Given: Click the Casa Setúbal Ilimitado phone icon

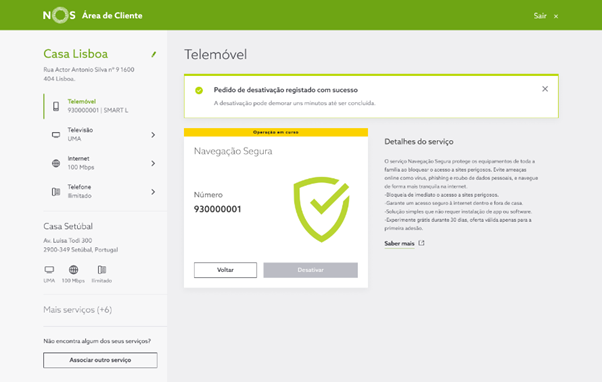Looking at the screenshot, I should click(x=102, y=270).
